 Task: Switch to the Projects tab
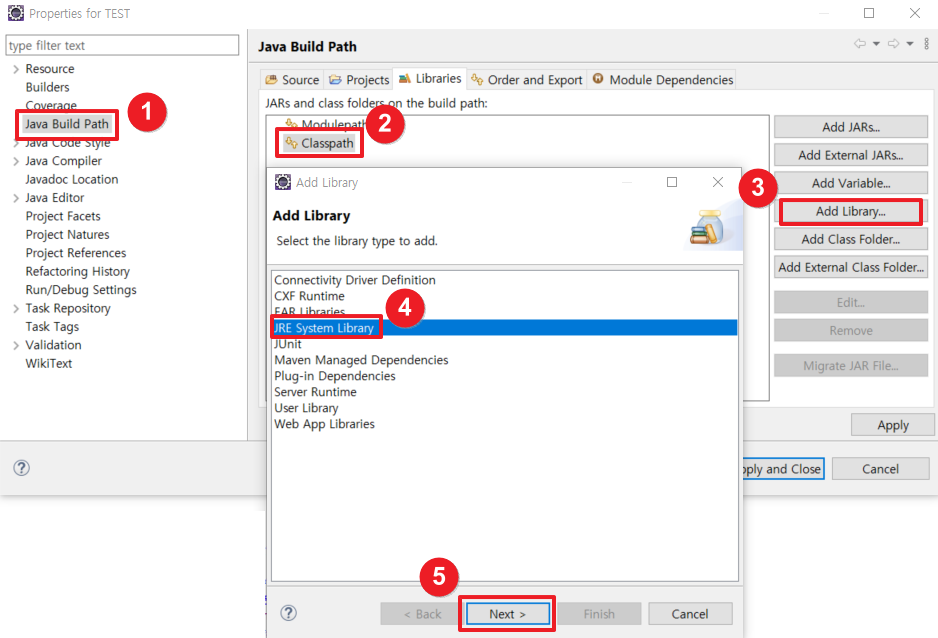point(358,79)
